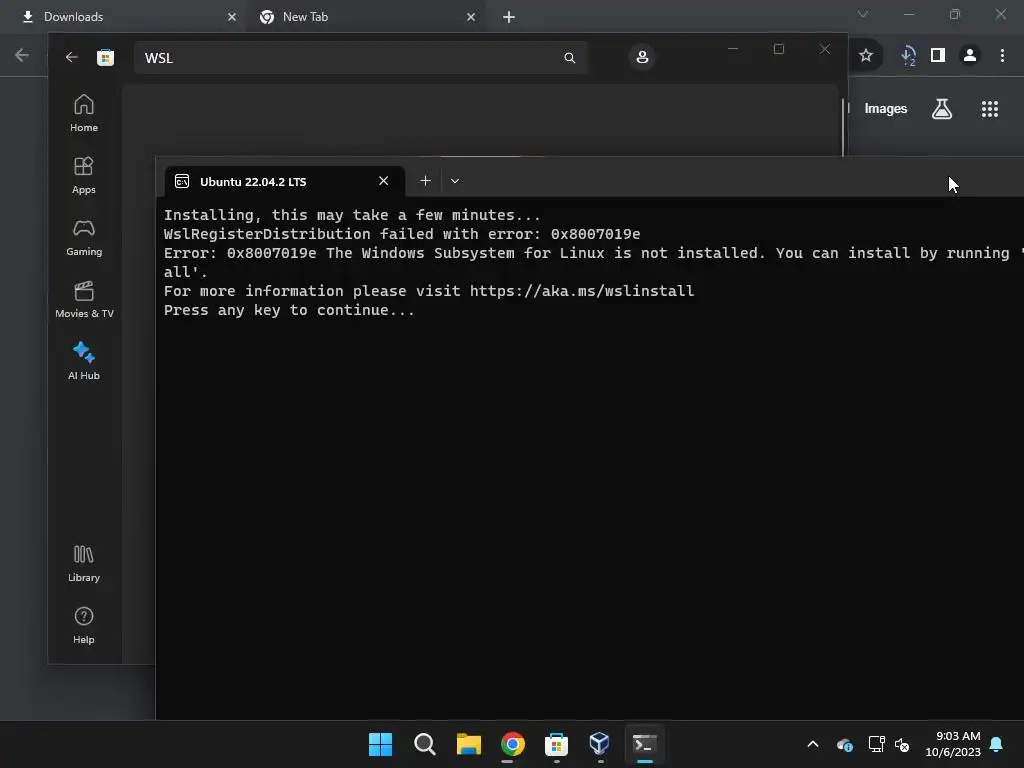The height and width of the screenshot is (768, 1024).
Task: Switch to the New Tab tab in Chrome
Action: [x=366, y=17]
